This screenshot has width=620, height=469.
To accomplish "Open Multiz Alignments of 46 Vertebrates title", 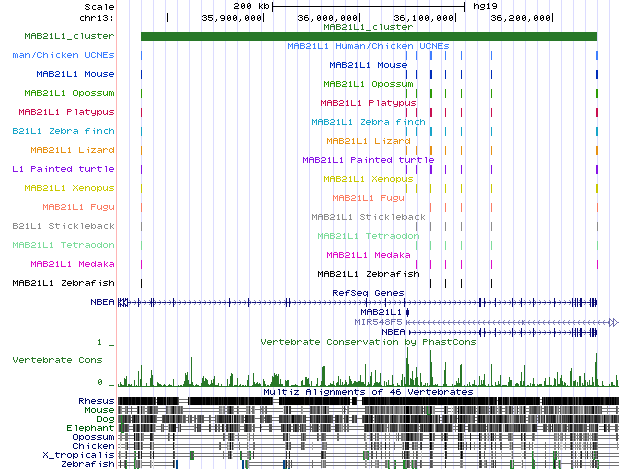I will [368, 392].
